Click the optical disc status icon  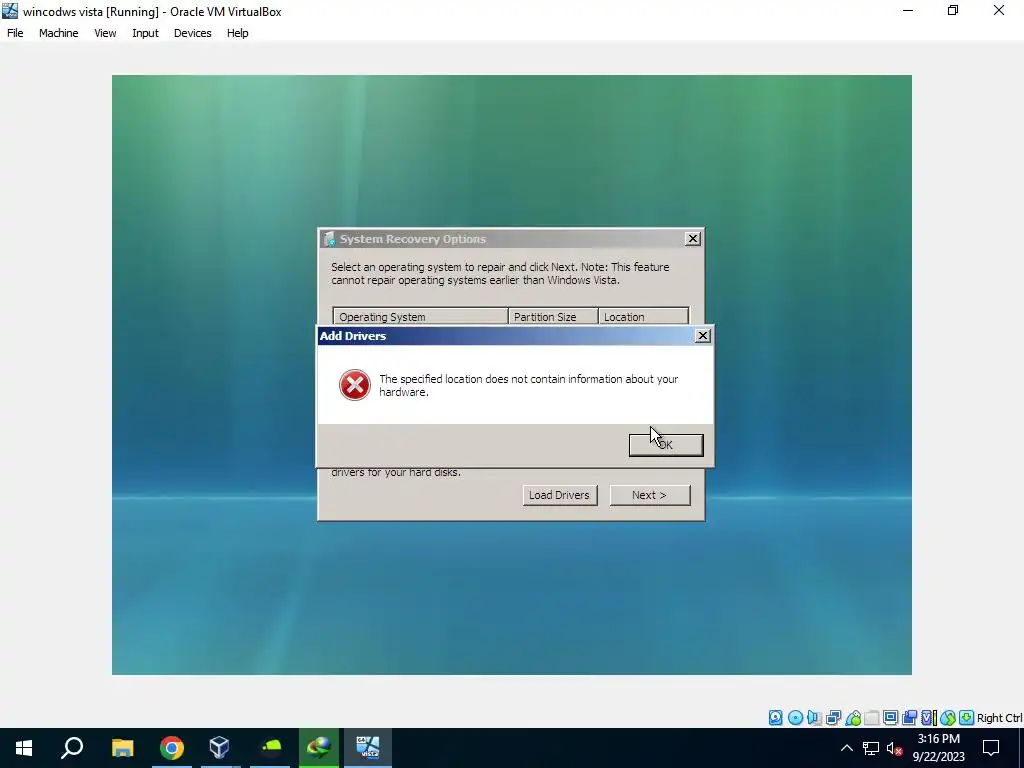click(x=795, y=718)
